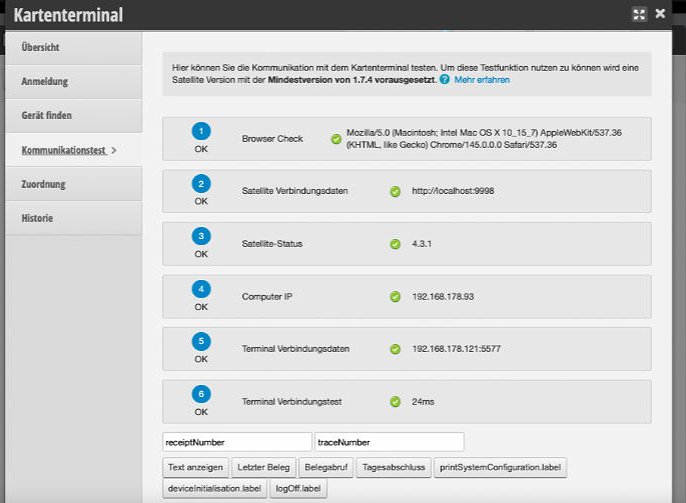Click green check beside Terminal Verbindungstest
This screenshot has width=686, height=503.
point(395,401)
